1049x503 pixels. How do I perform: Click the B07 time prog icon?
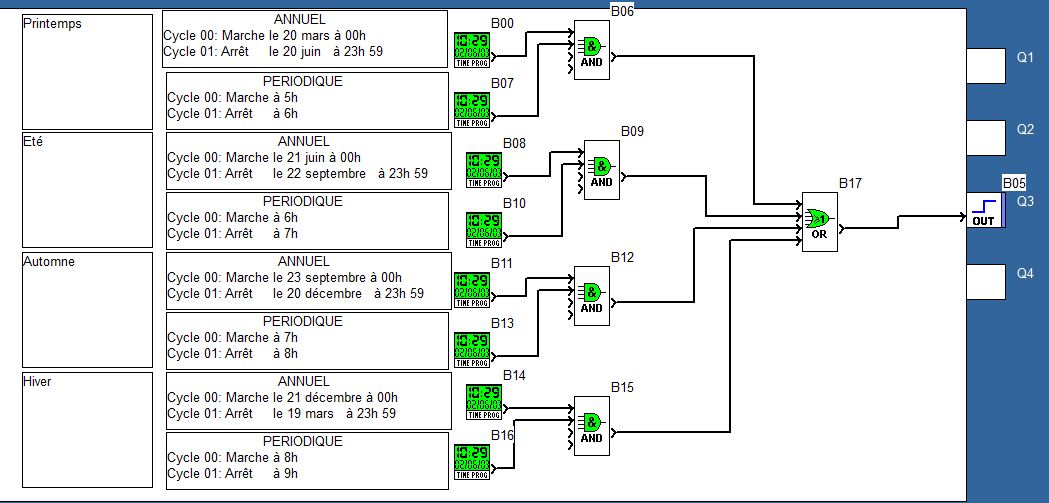coord(472,109)
